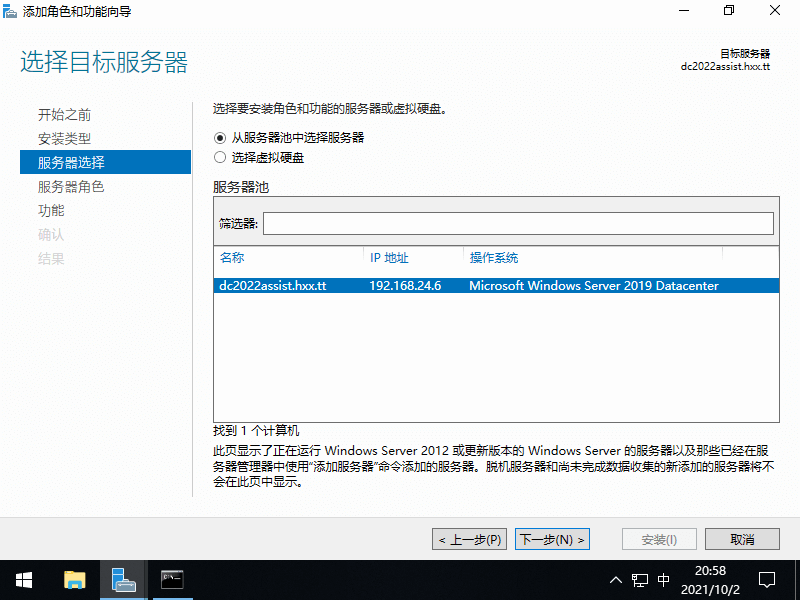Viewport: 800px width, 600px height.
Task: Open File Explorer from the taskbar
Action: point(75,580)
